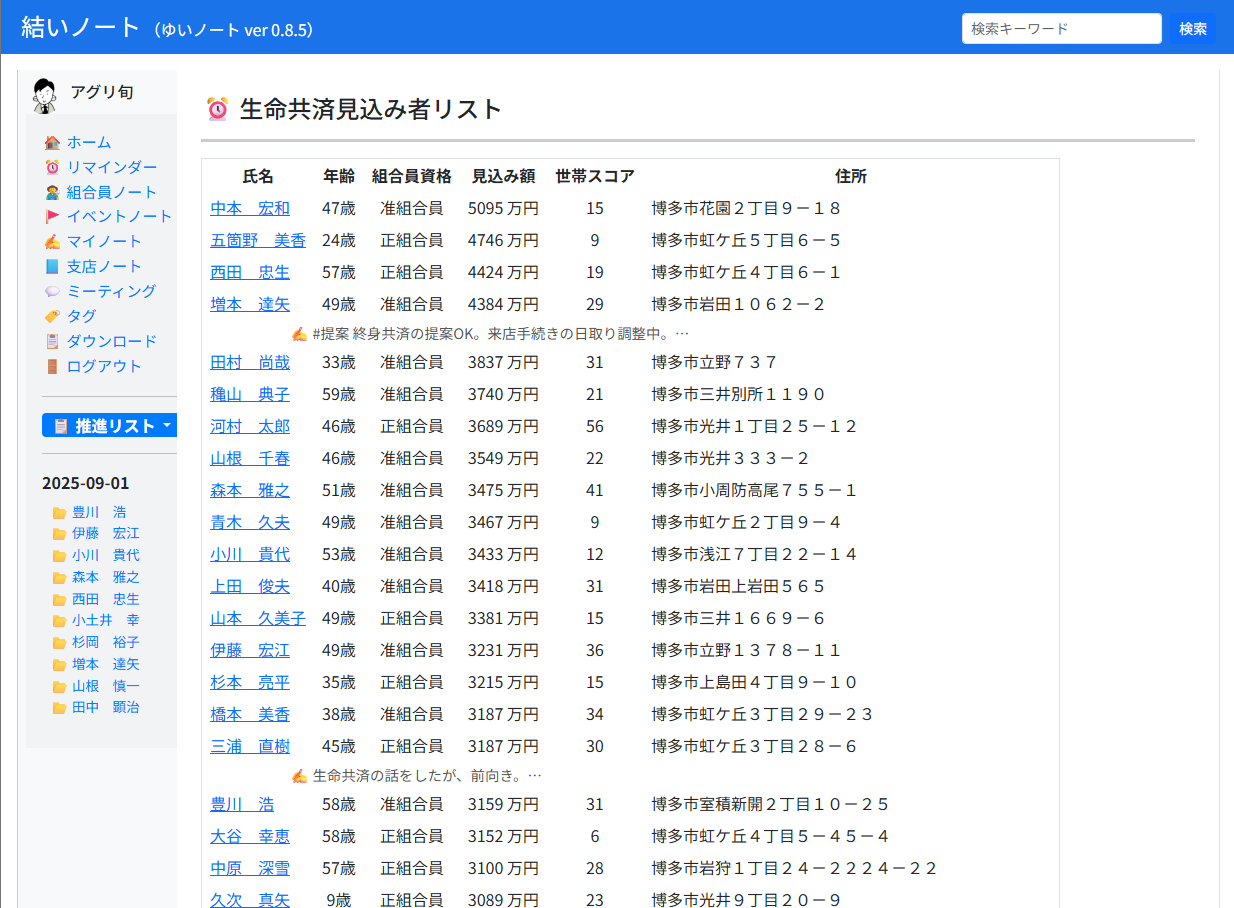This screenshot has width=1234, height=908.
Task: Click the アグリ旬 avatar image
Action: 42,91
